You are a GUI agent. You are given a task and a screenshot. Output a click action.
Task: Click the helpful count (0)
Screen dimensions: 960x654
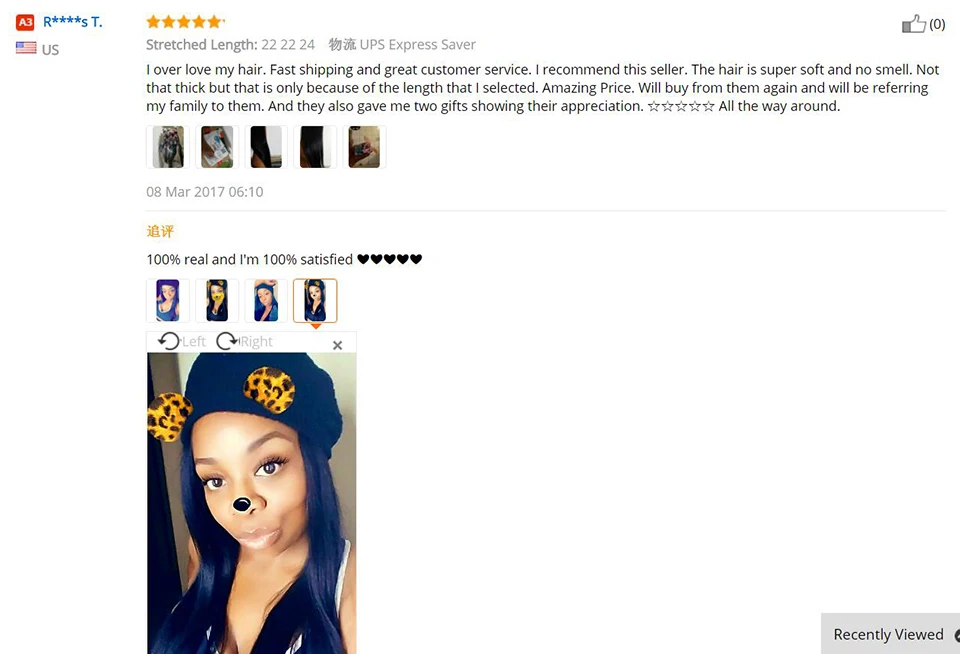(937, 24)
